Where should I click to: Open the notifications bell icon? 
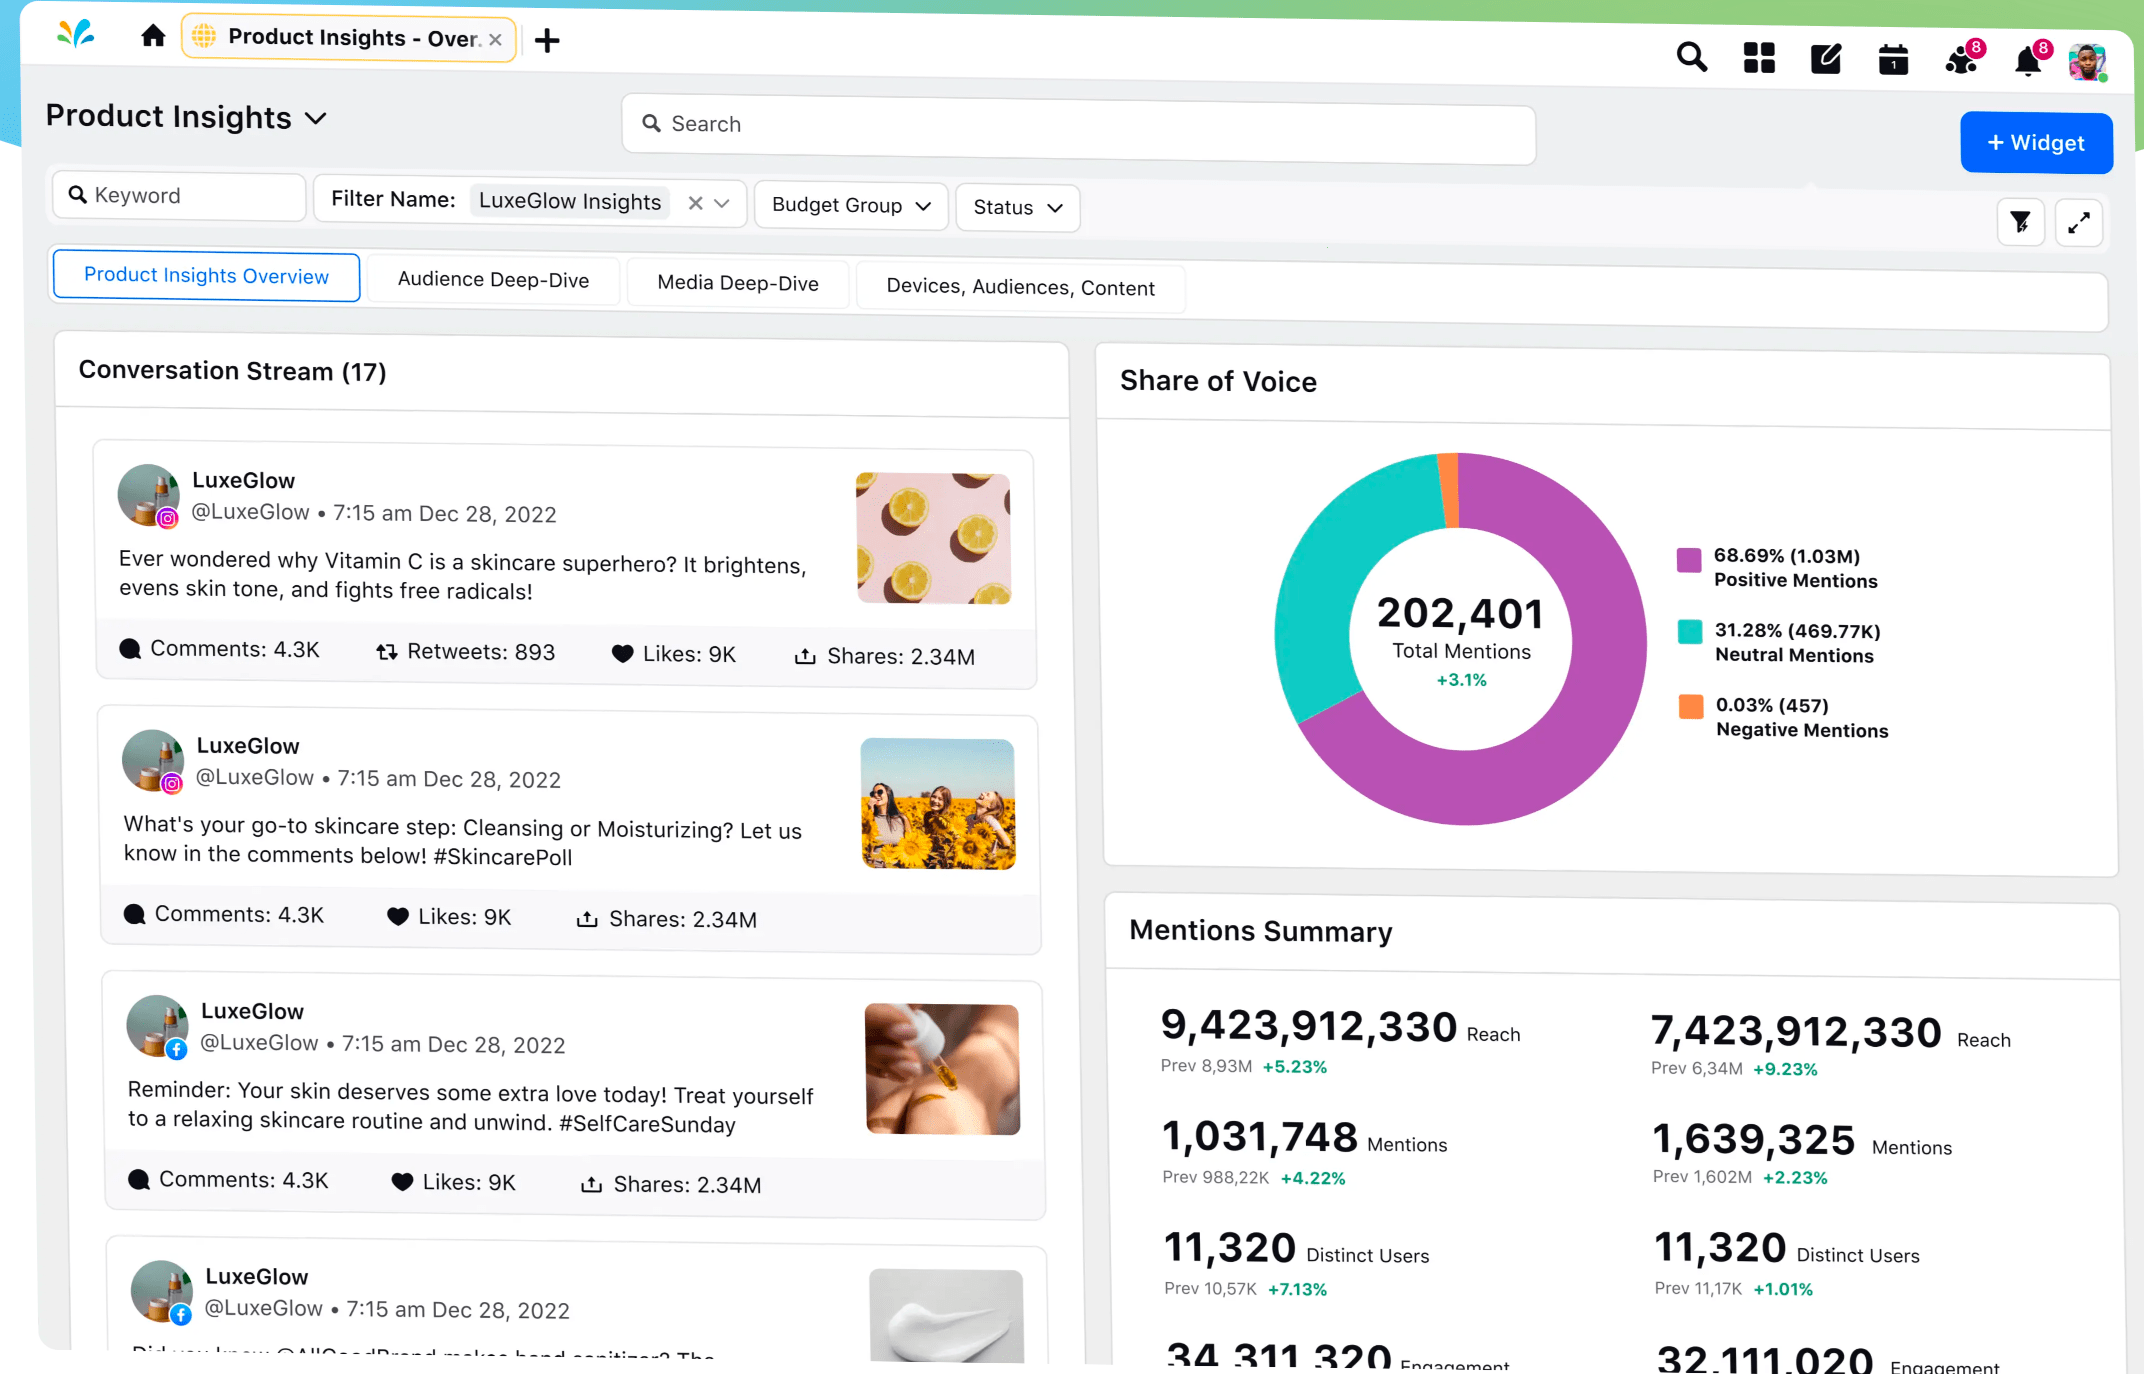click(x=2027, y=61)
